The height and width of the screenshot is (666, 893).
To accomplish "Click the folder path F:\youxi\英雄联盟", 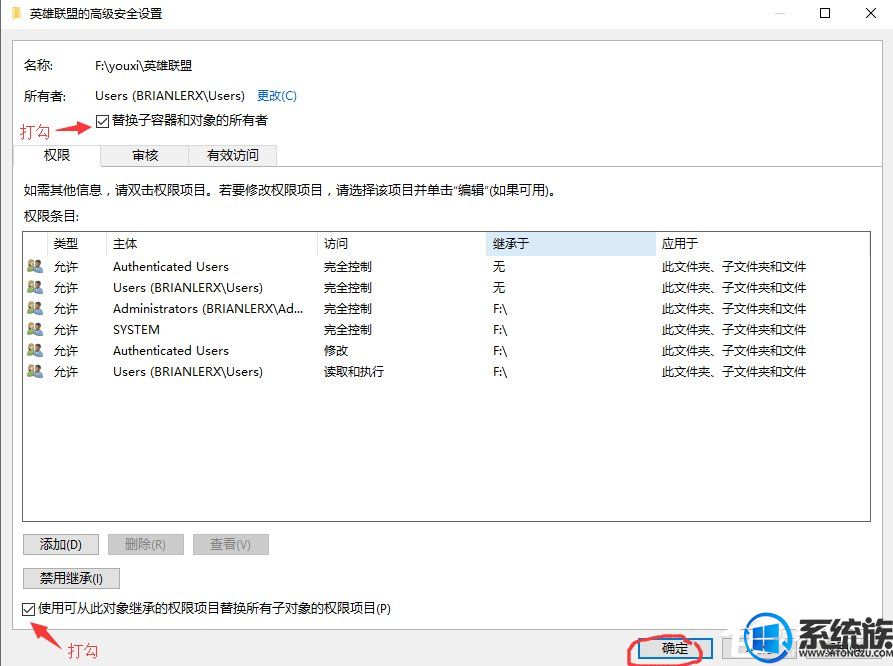I will click(x=144, y=66).
